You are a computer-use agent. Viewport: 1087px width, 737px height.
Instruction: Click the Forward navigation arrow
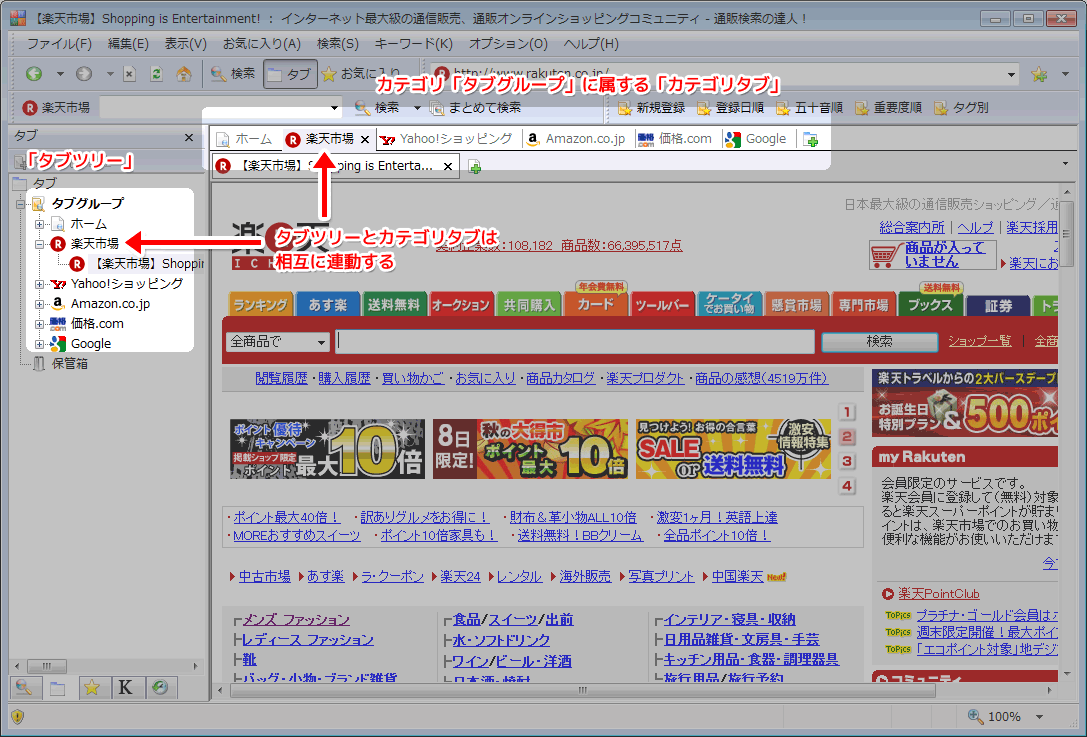click(84, 73)
